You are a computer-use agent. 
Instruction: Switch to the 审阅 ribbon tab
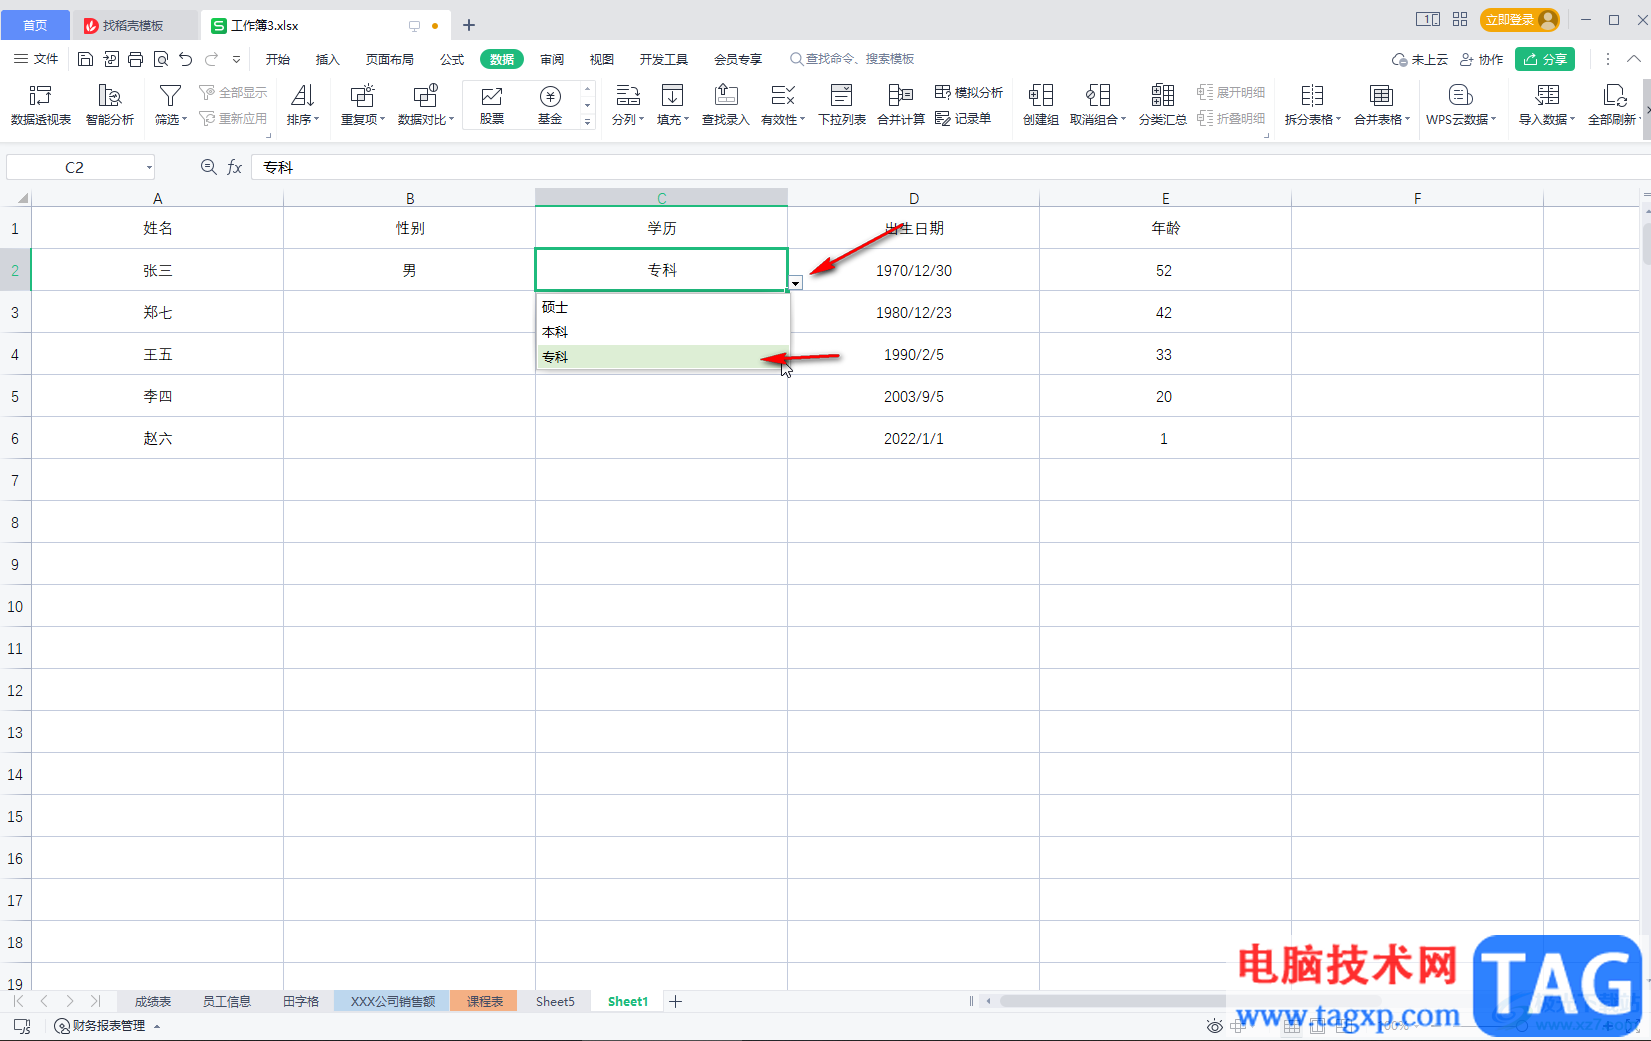coord(552,59)
